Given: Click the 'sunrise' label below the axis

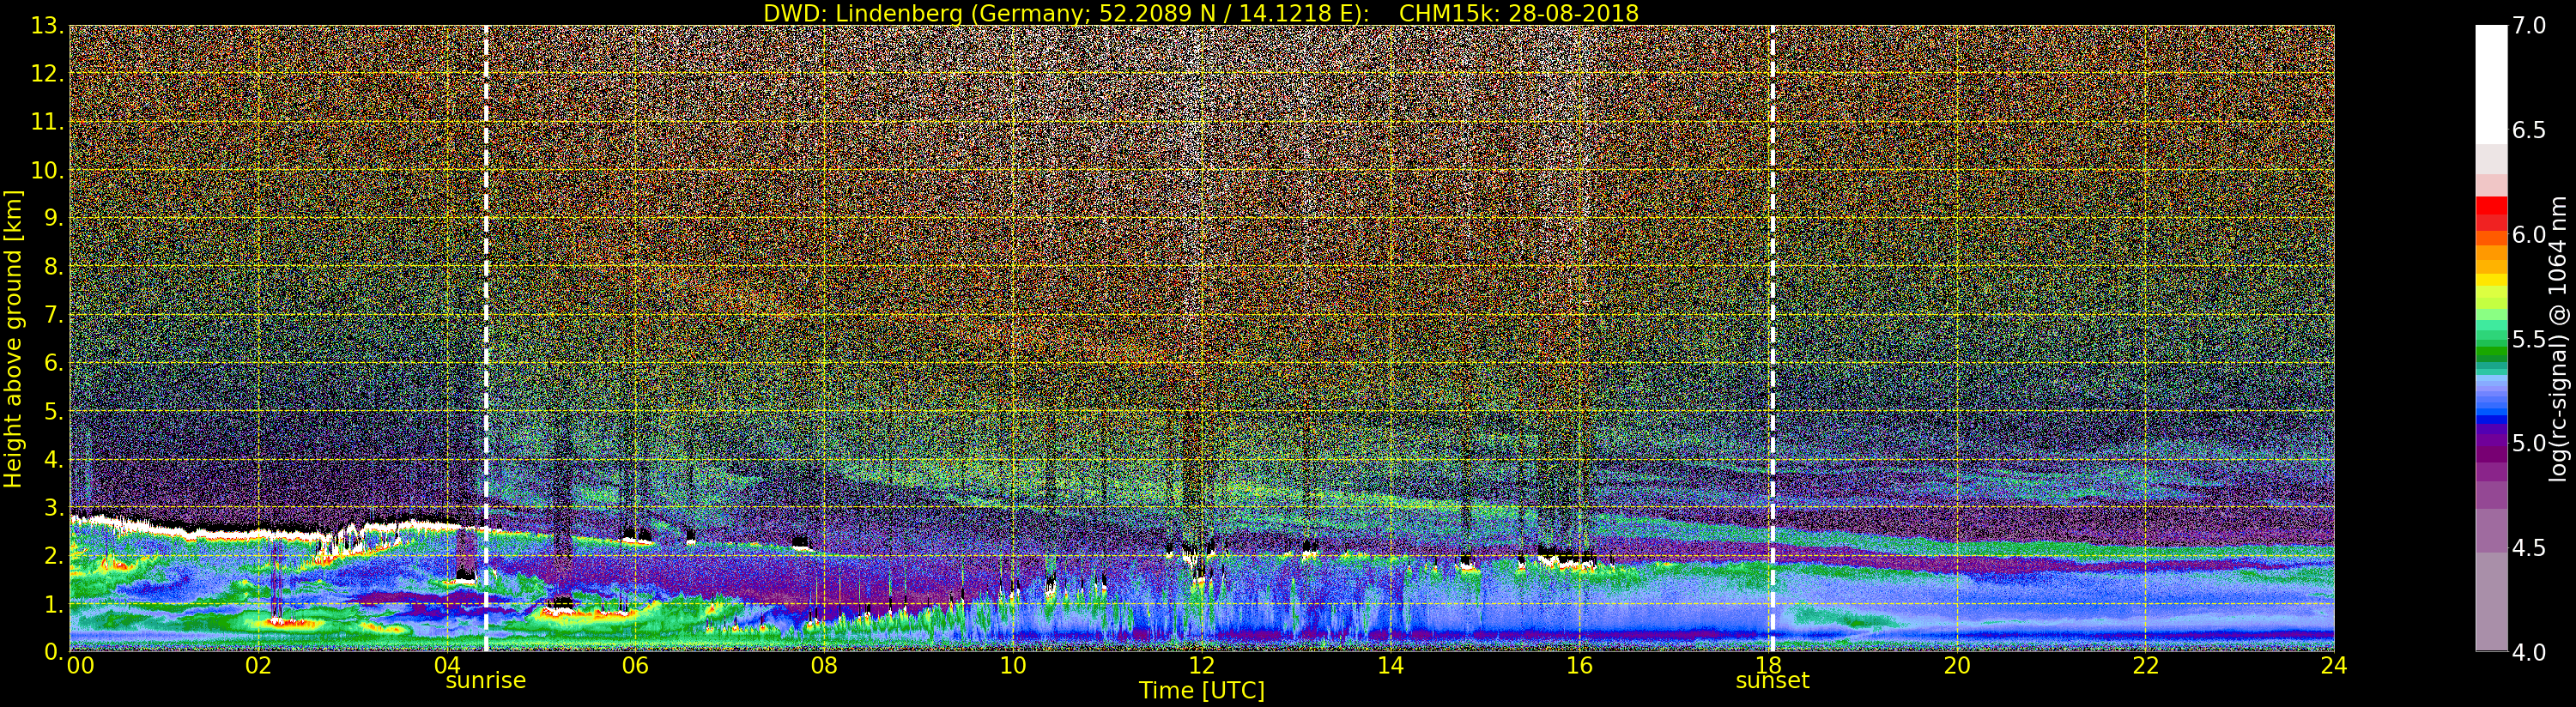Looking at the screenshot, I should pyautogui.click(x=485, y=680).
